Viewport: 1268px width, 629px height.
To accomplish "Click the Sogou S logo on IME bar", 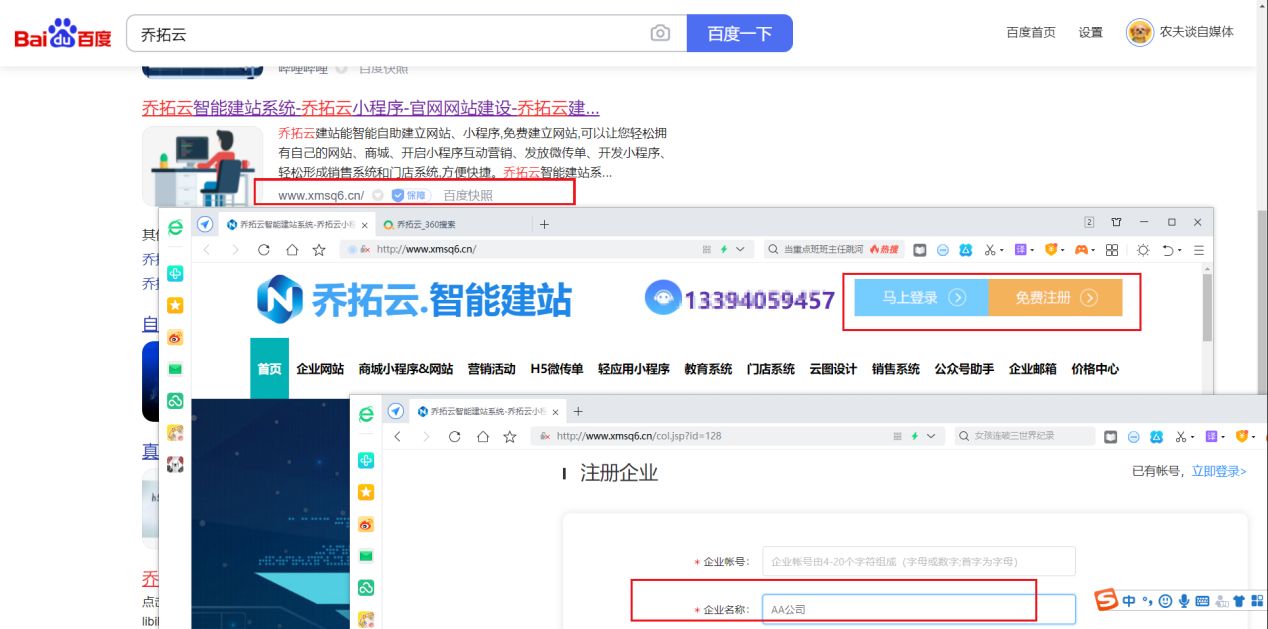I will pos(1106,600).
